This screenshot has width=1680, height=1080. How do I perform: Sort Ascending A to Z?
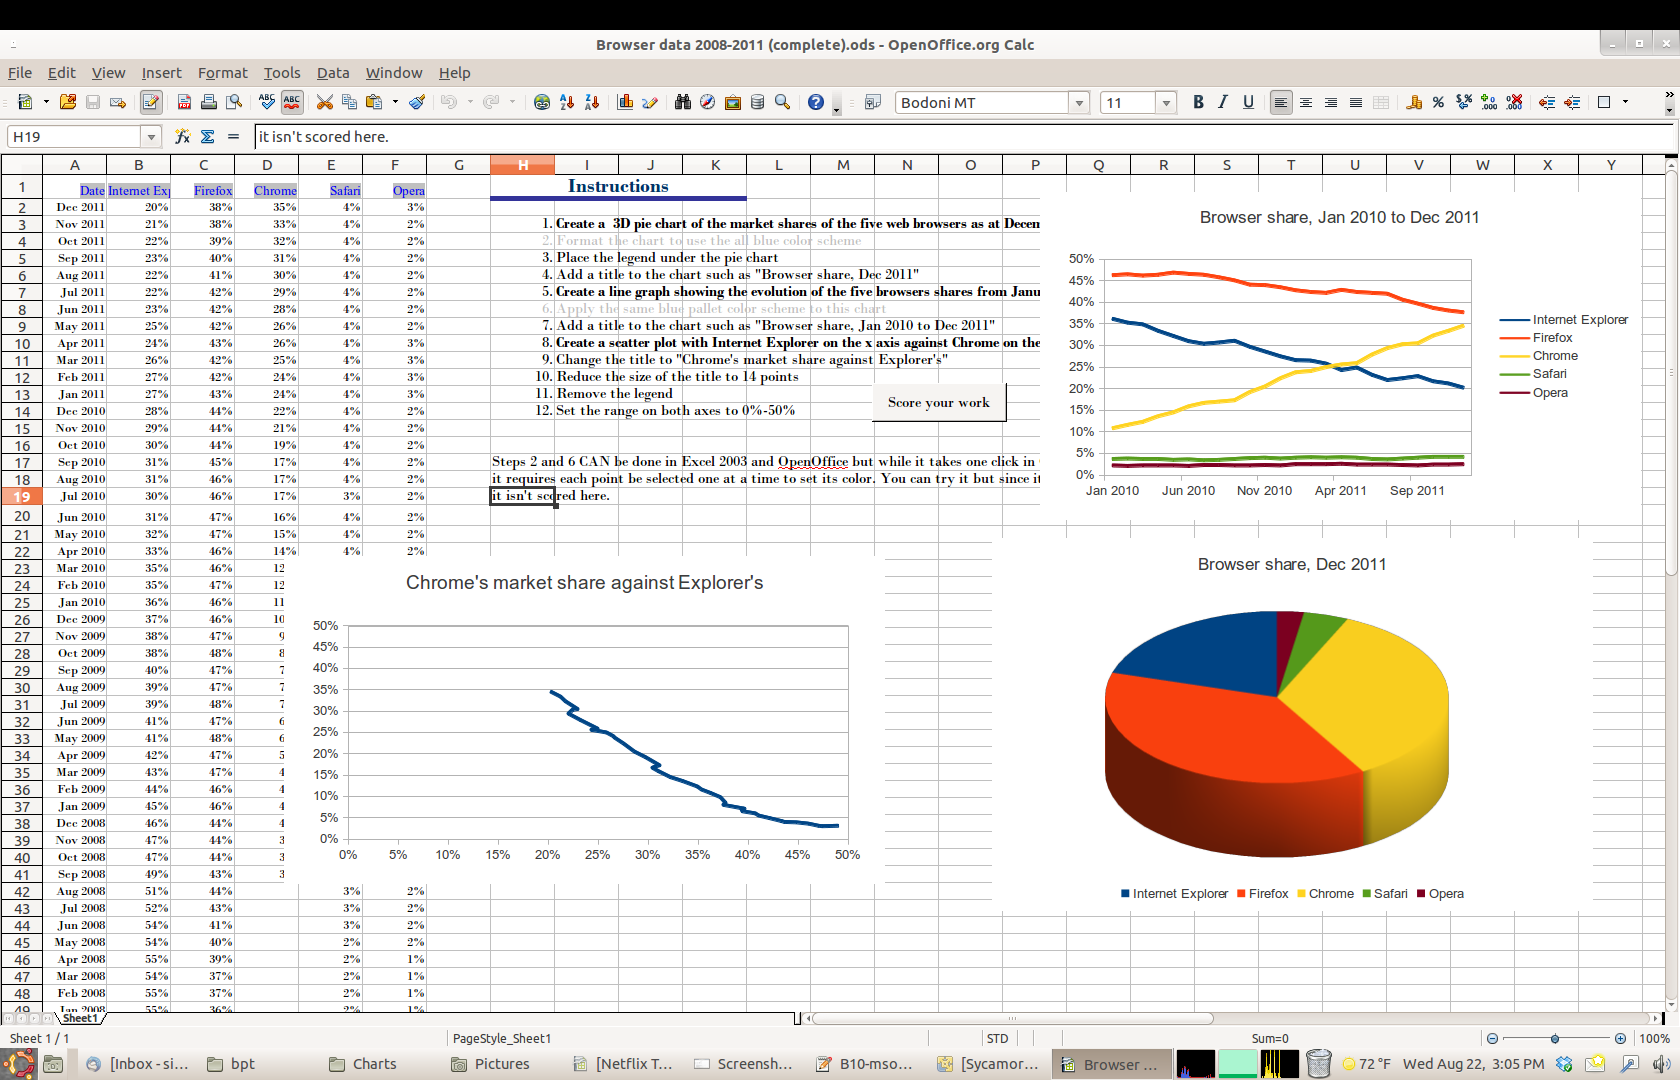[567, 102]
